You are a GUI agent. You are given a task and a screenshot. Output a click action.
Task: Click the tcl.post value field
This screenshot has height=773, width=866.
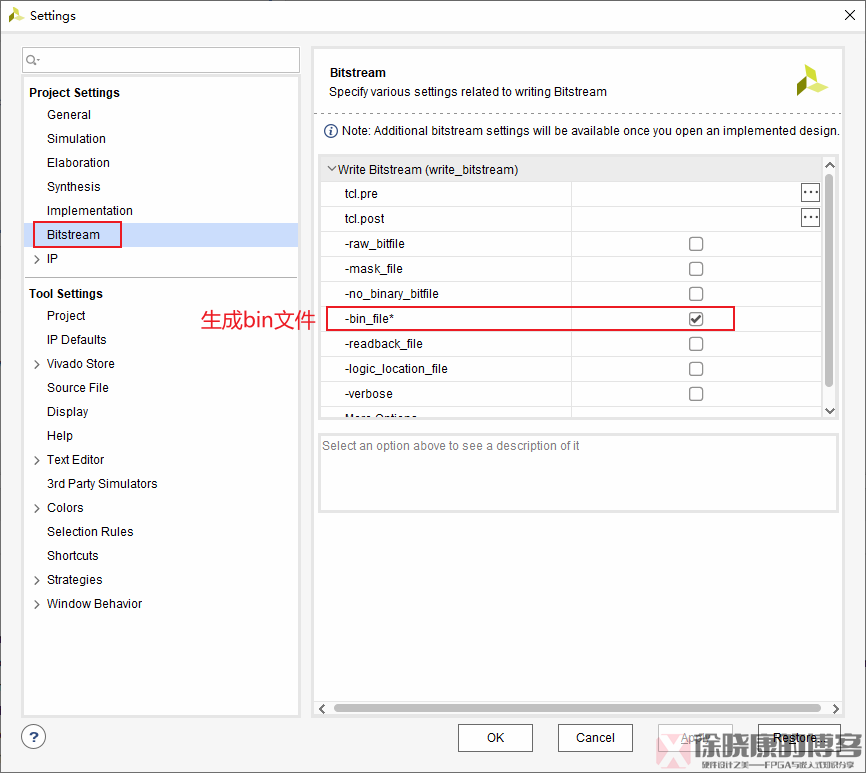pyautogui.click(x=685, y=219)
